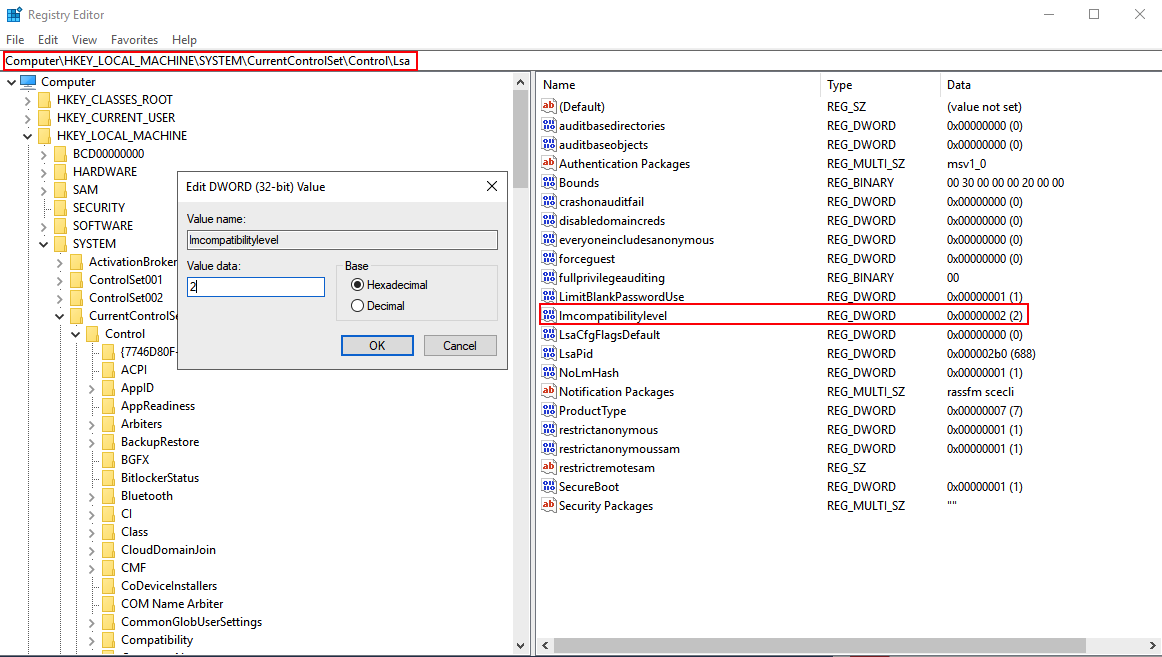Screen dimensions: 1162x657
Task: Select the ACPI key in tree
Action: (x=134, y=370)
